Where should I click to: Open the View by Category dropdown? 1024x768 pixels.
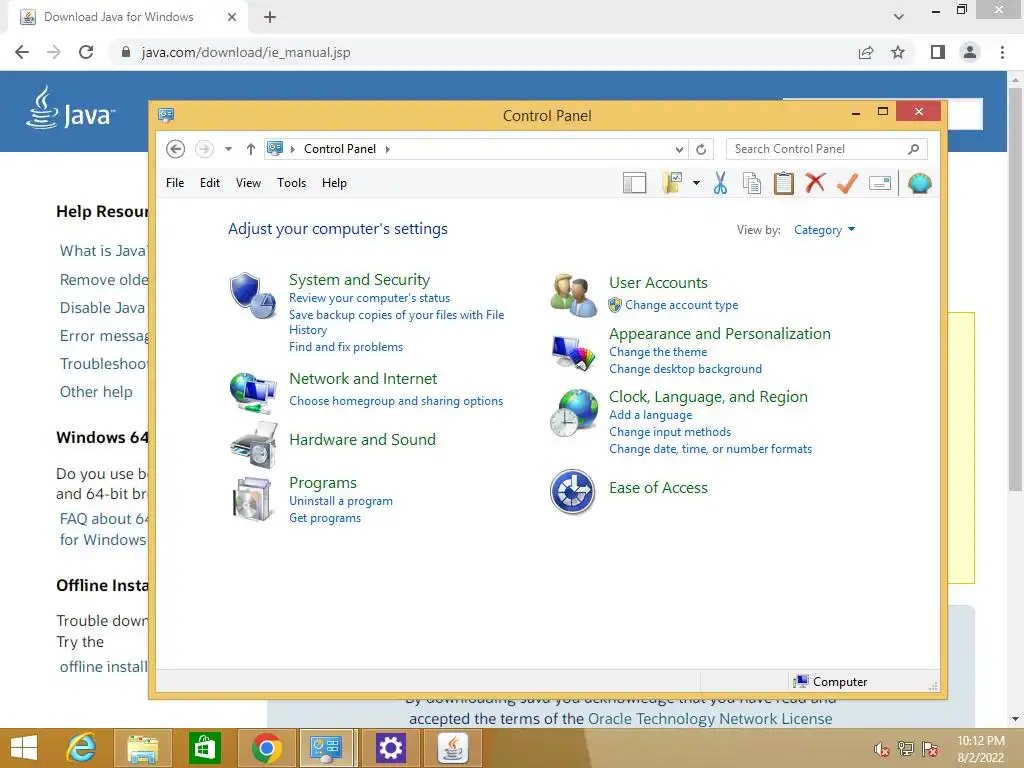click(824, 230)
